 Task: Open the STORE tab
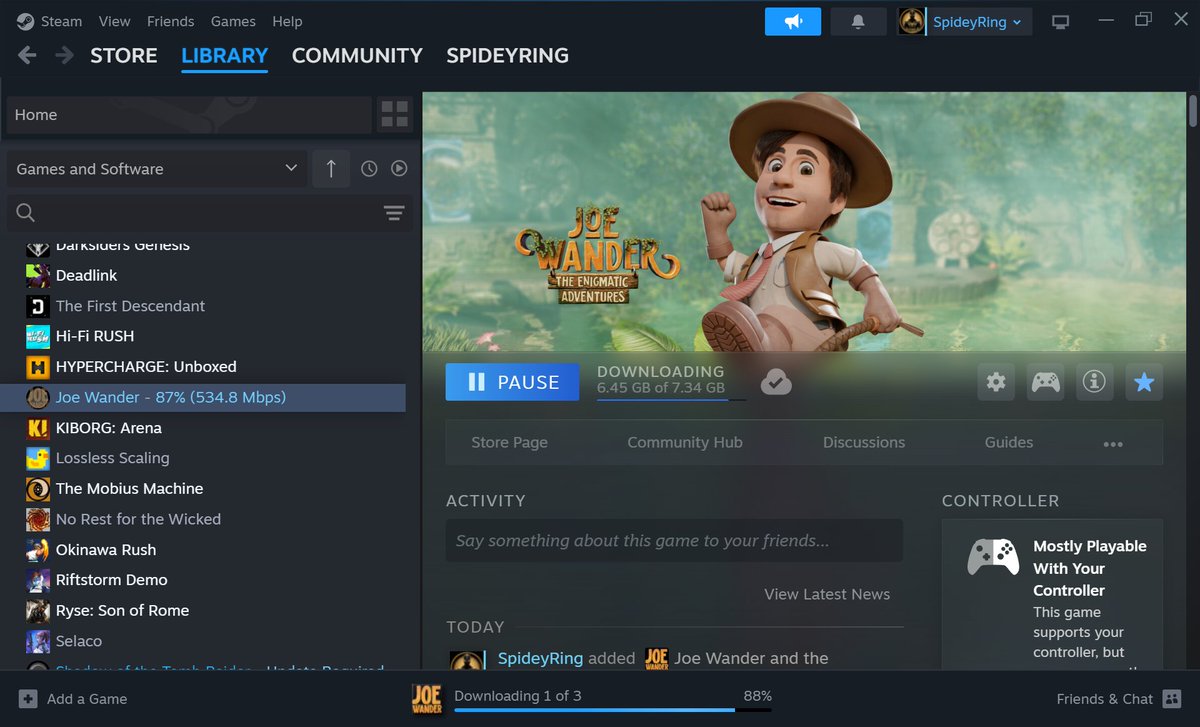point(124,55)
